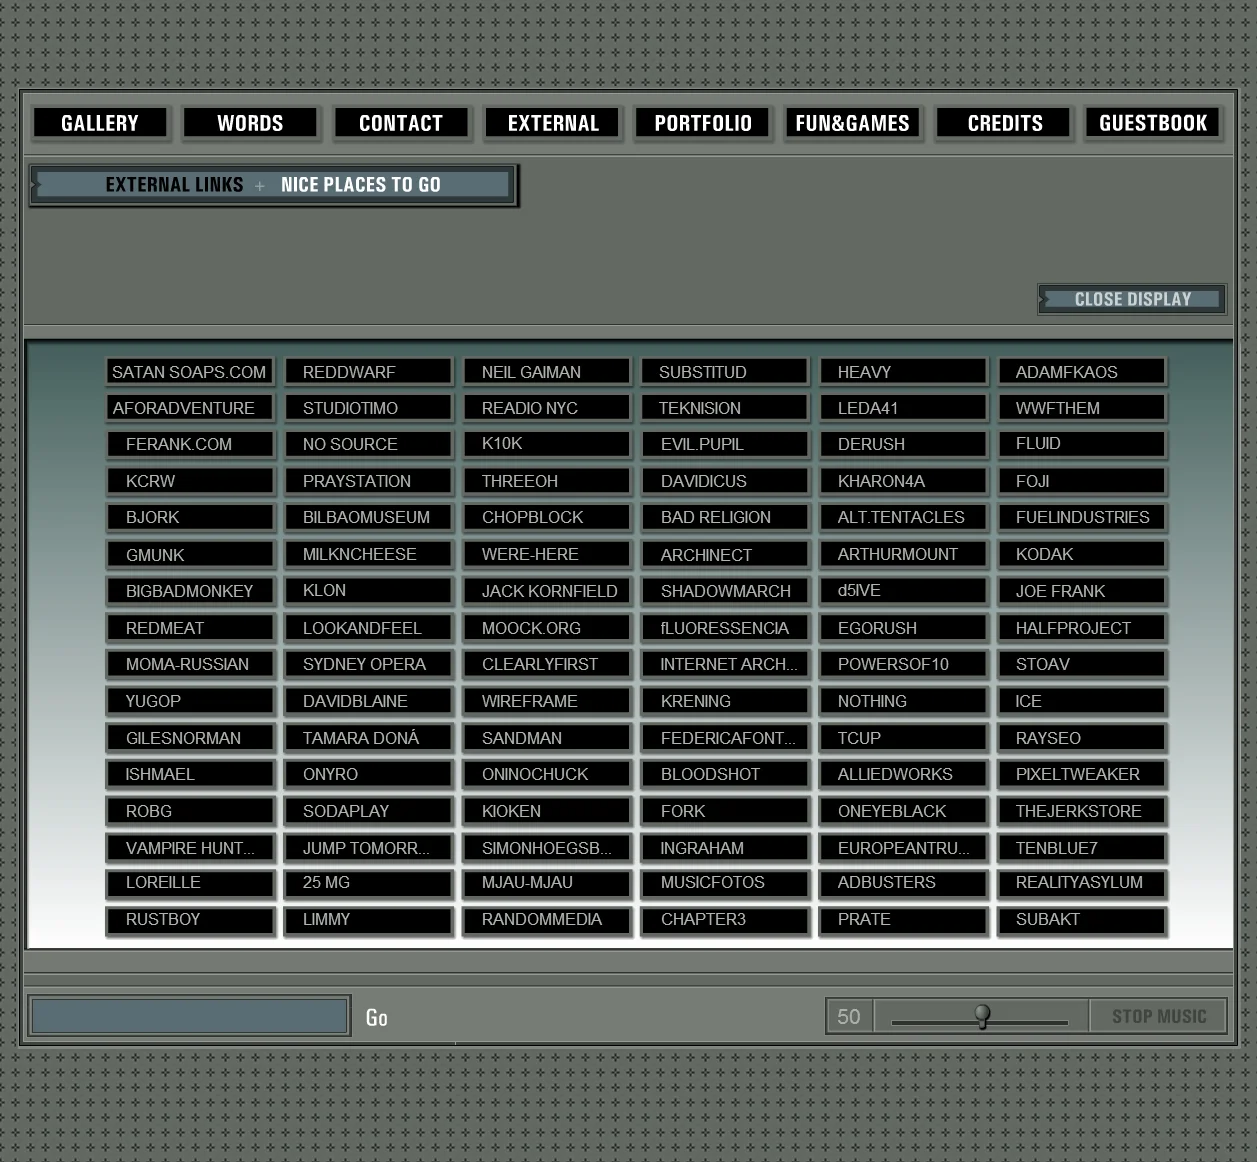Visit the ALT.TENTACLES link
This screenshot has height=1162, width=1257.
(903, 517)
